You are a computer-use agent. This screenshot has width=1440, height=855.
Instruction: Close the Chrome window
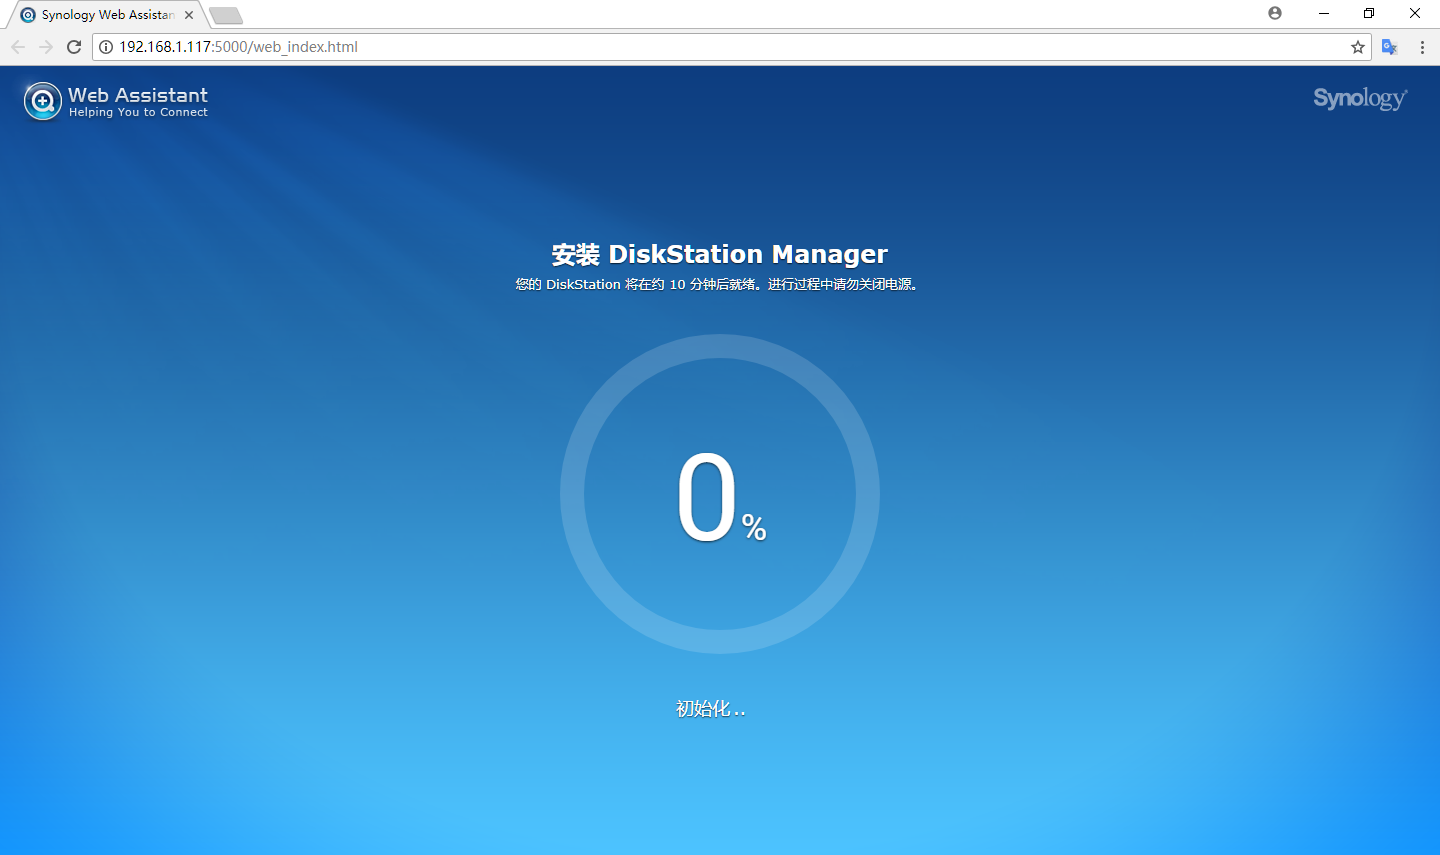click(1415, 13)
